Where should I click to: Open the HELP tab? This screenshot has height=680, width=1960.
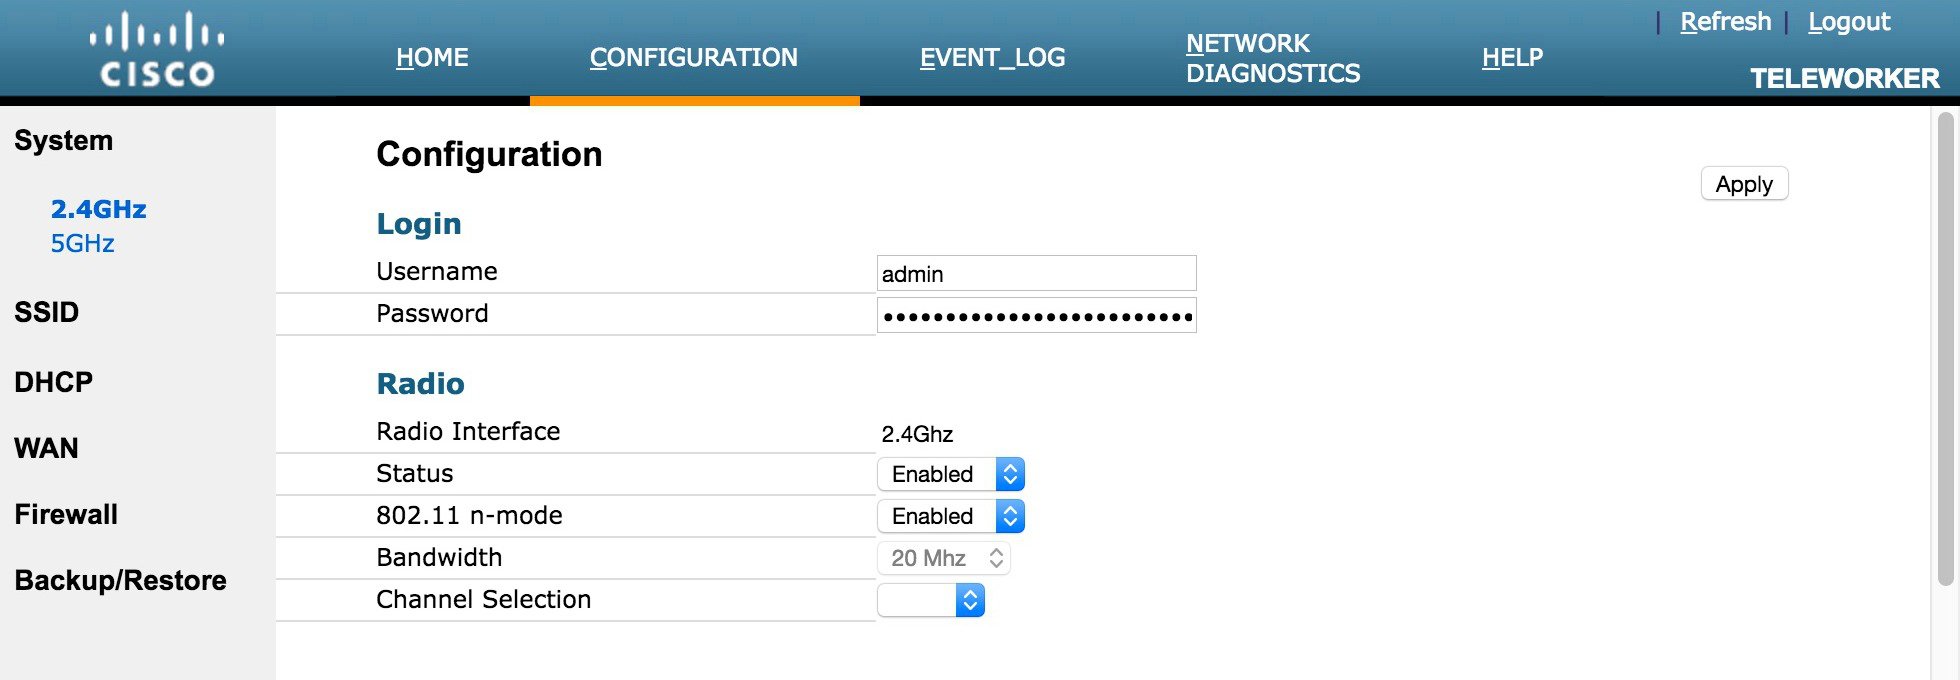coord(1512,58)
